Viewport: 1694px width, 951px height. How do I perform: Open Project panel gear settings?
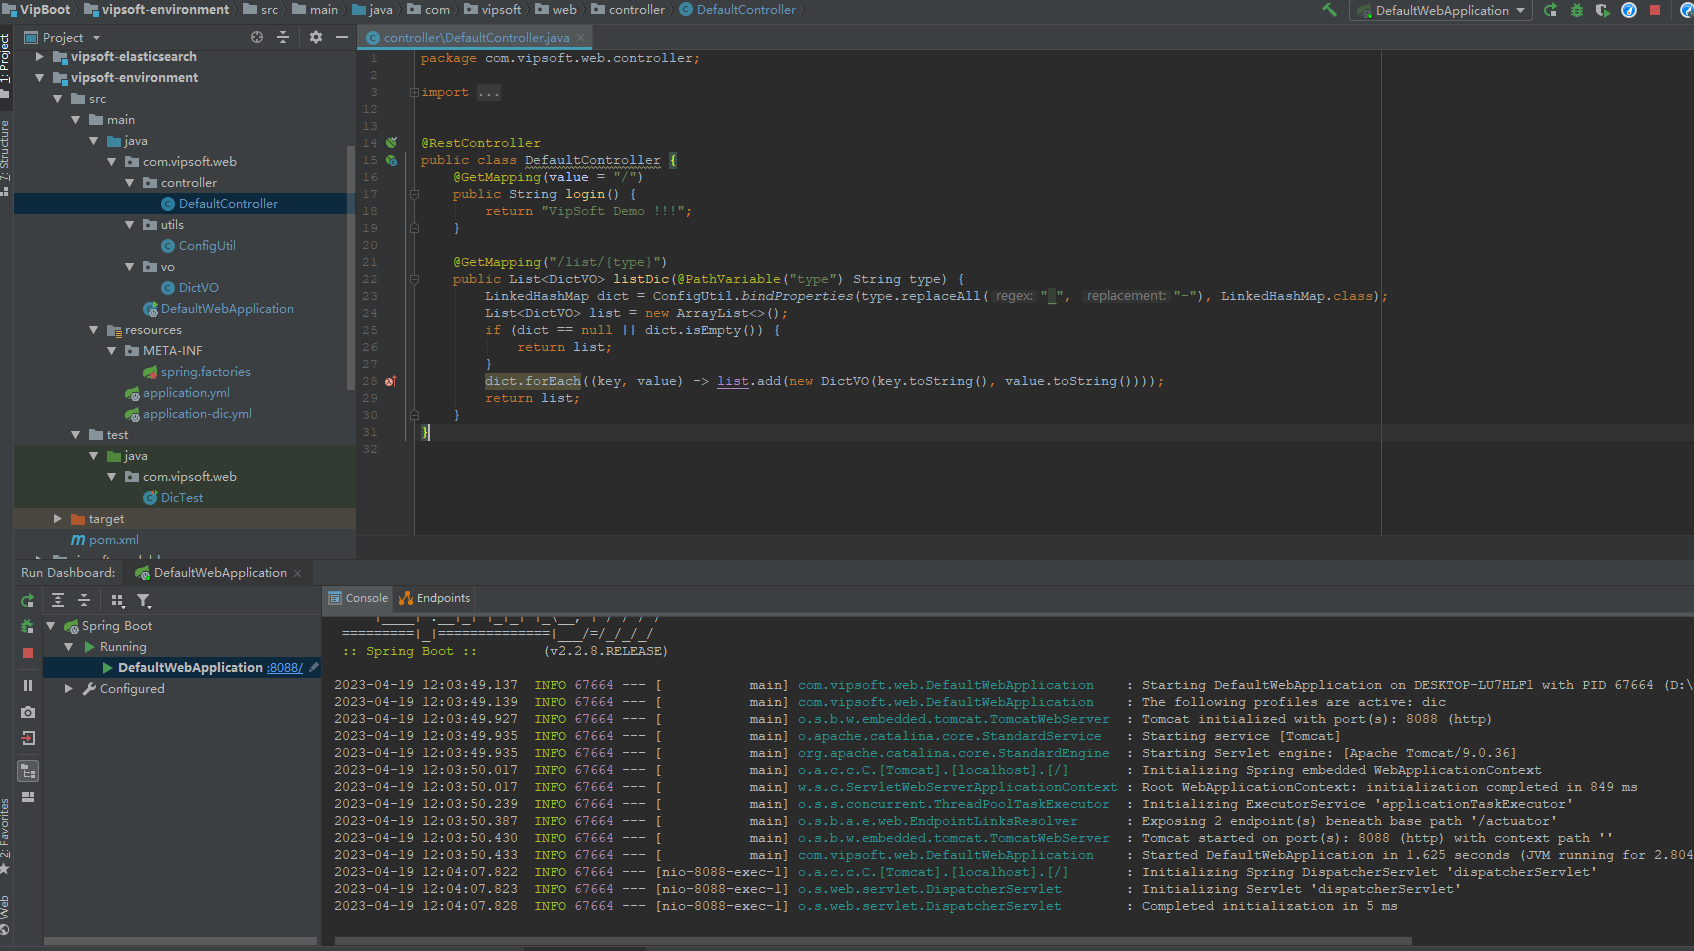click(x=316, y=37)
